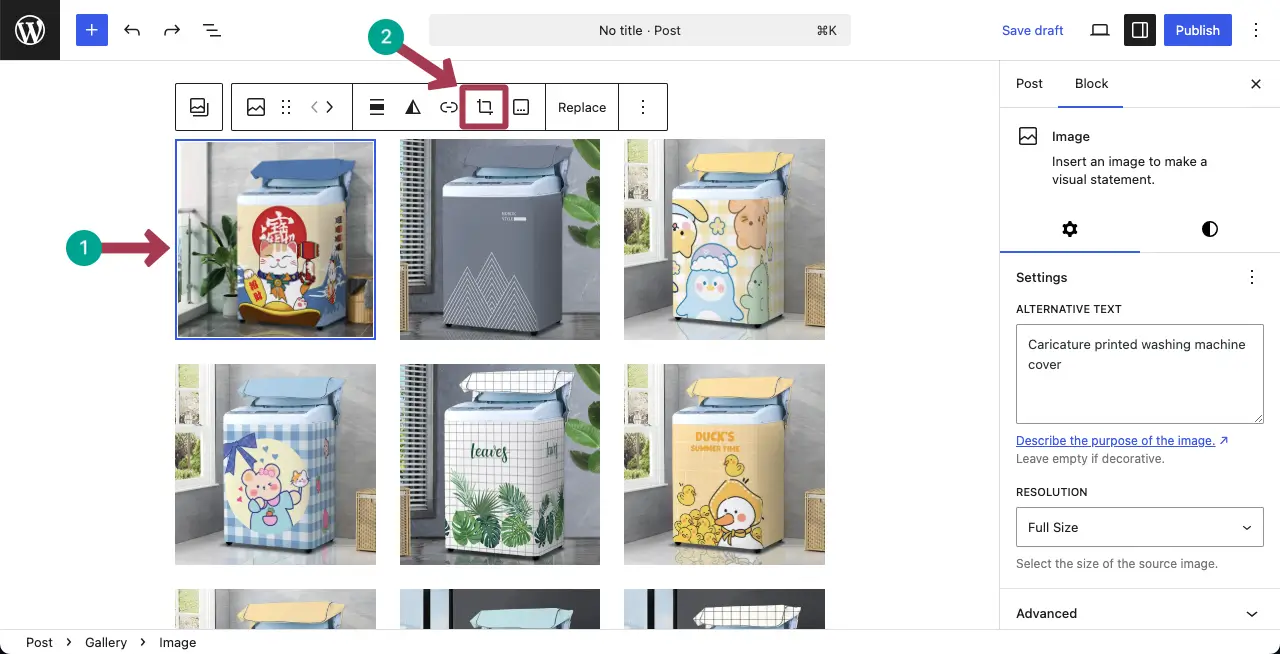Click the Save draft link
The image size is (1280, 654).
pyautogui.click(x=1032, y=30)
